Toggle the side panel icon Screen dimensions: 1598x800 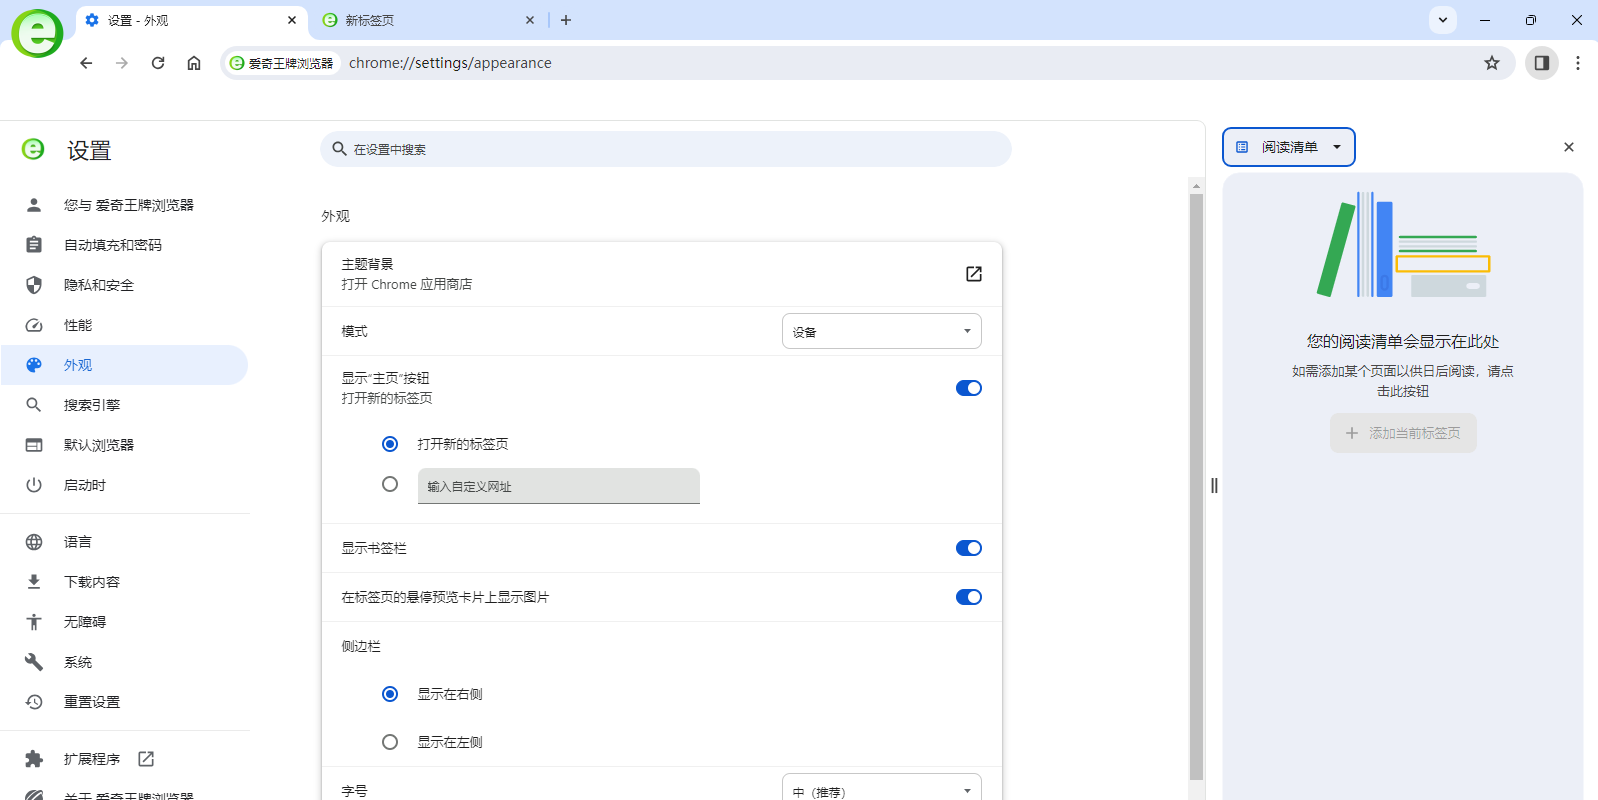click(1541, 63)
